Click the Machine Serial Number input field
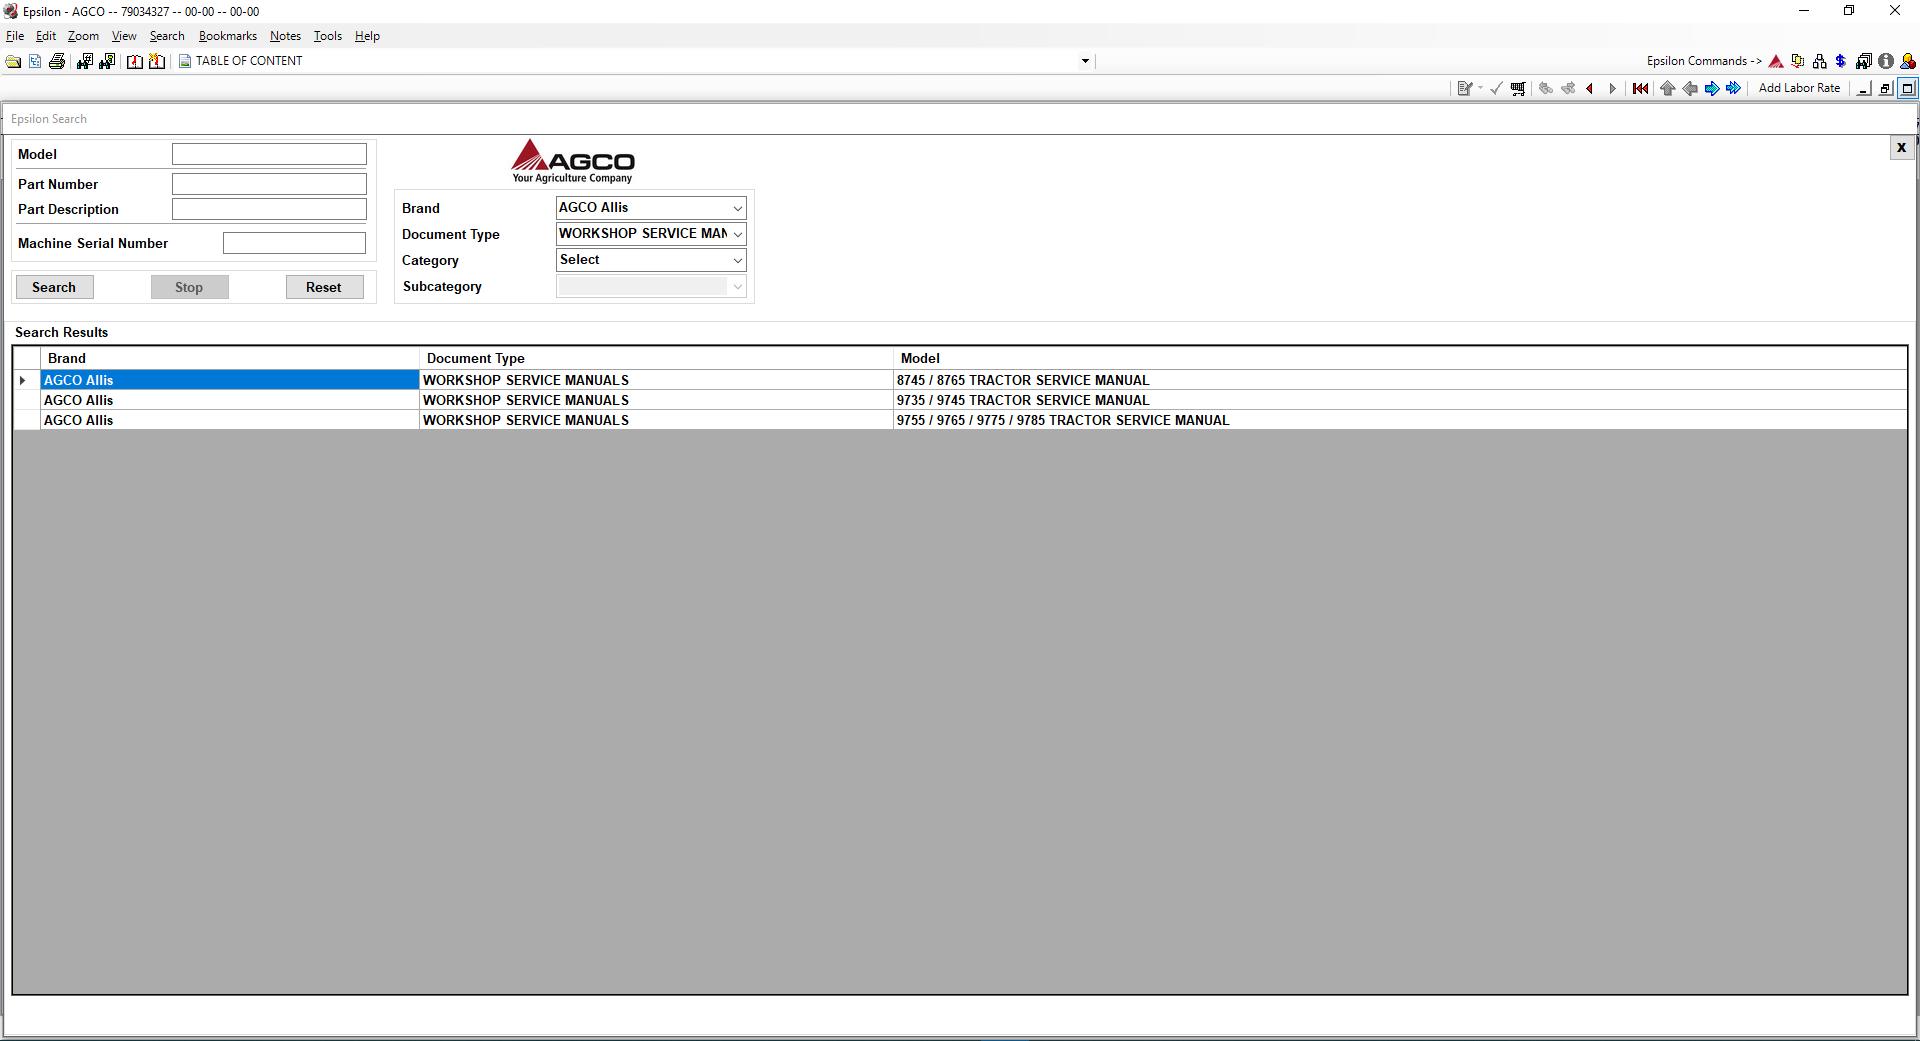Image resolution: width=1920 pixels, height=1041 pixels. pos(294,243)
